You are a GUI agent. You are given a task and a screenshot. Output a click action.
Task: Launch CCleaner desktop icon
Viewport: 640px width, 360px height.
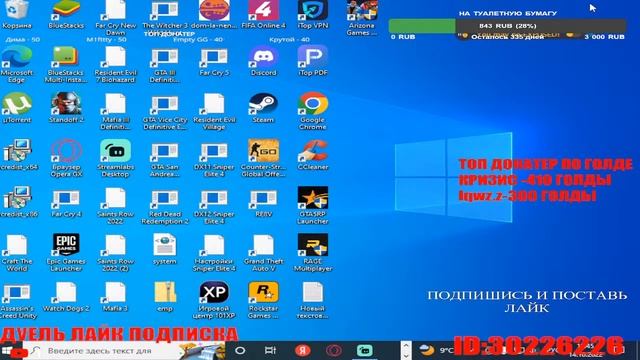(313, 155)
